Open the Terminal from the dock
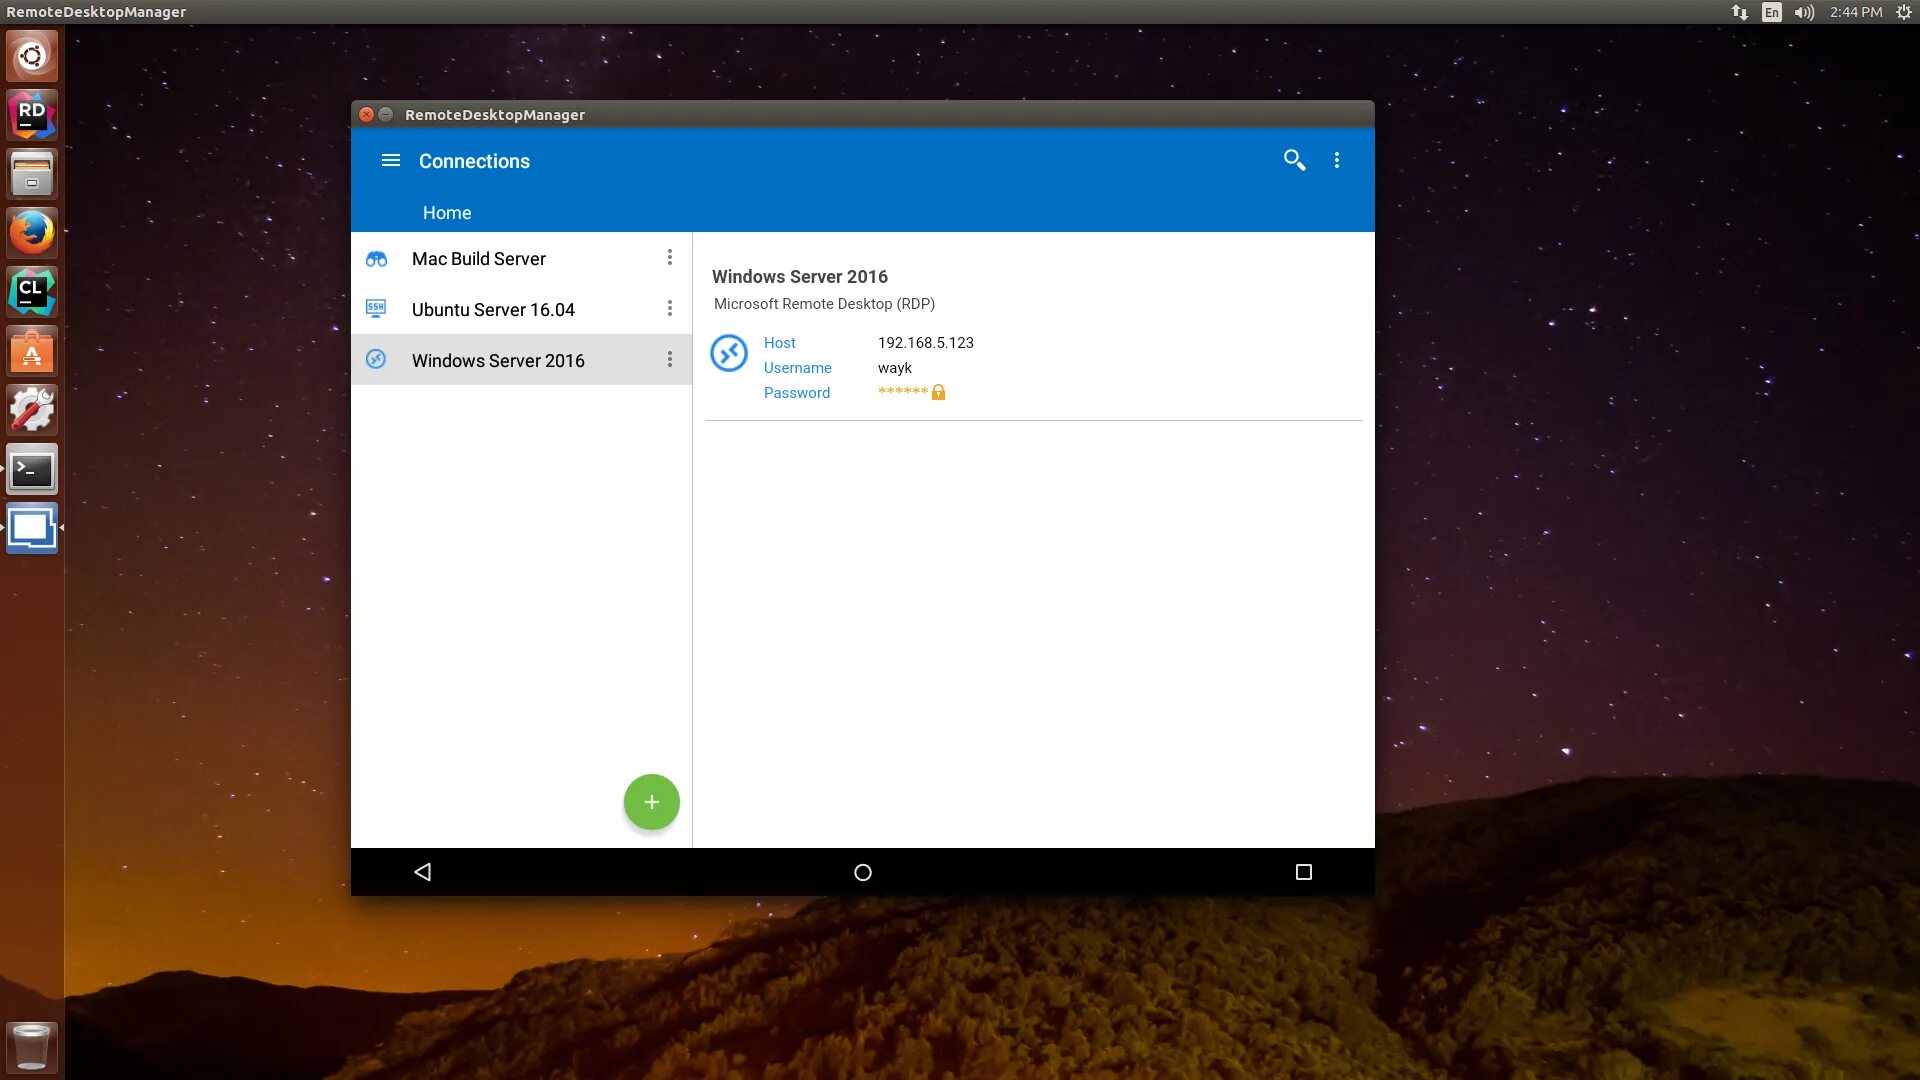This screenshot has width=1920, height=1080. tap(32, 470)
